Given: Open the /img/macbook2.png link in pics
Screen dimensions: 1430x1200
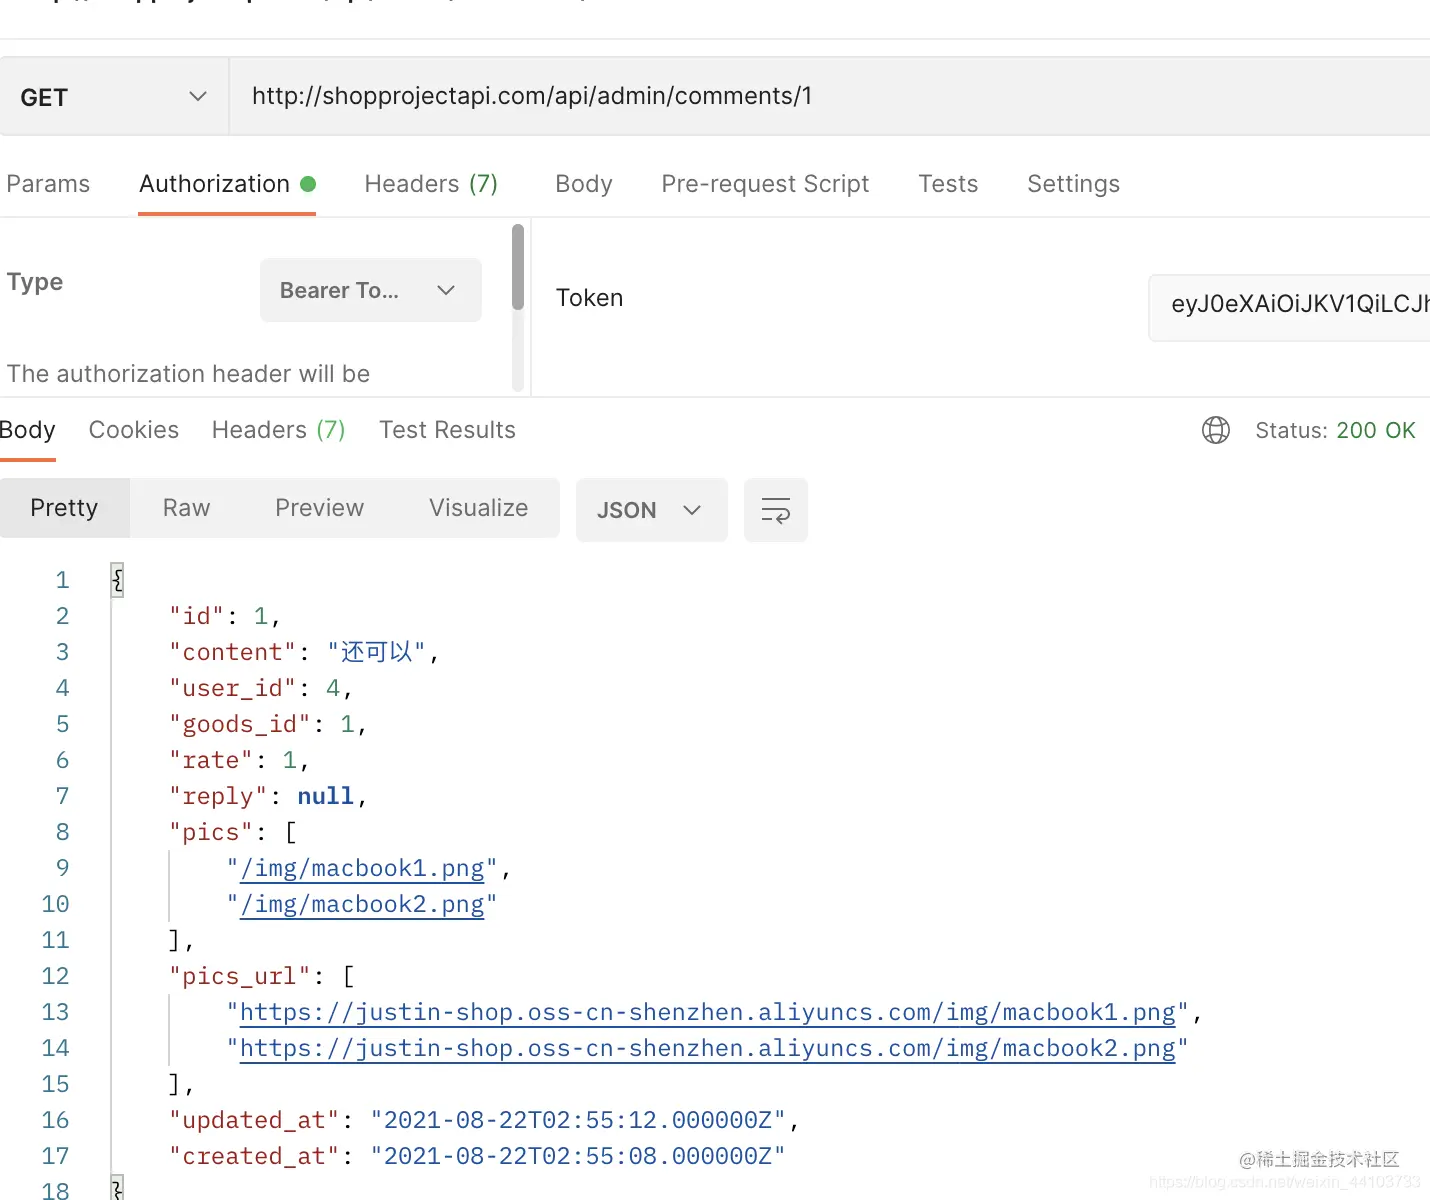Looking at the screenshot, I should point(362,904).
